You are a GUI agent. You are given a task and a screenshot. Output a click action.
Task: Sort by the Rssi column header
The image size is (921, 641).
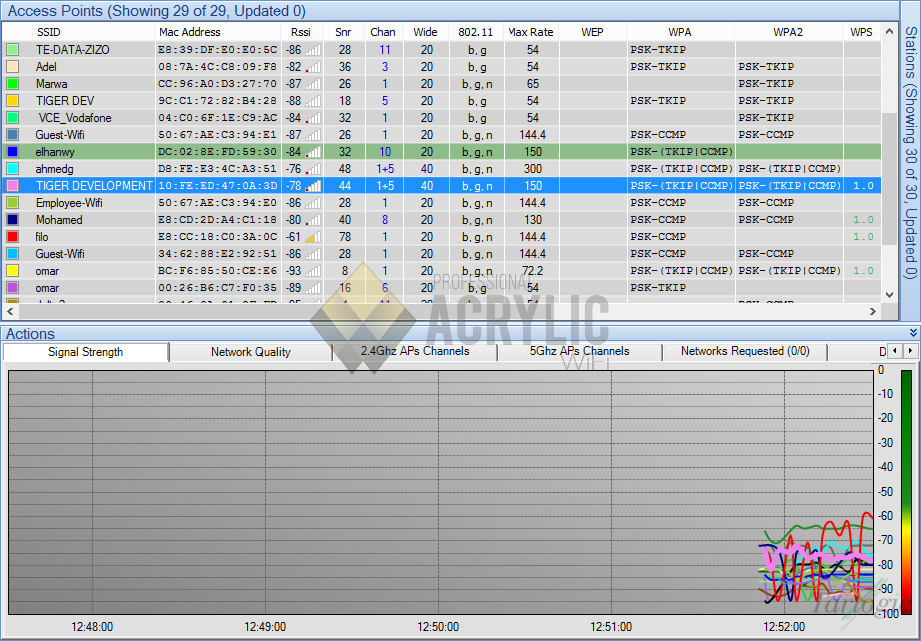coord(301,32)
